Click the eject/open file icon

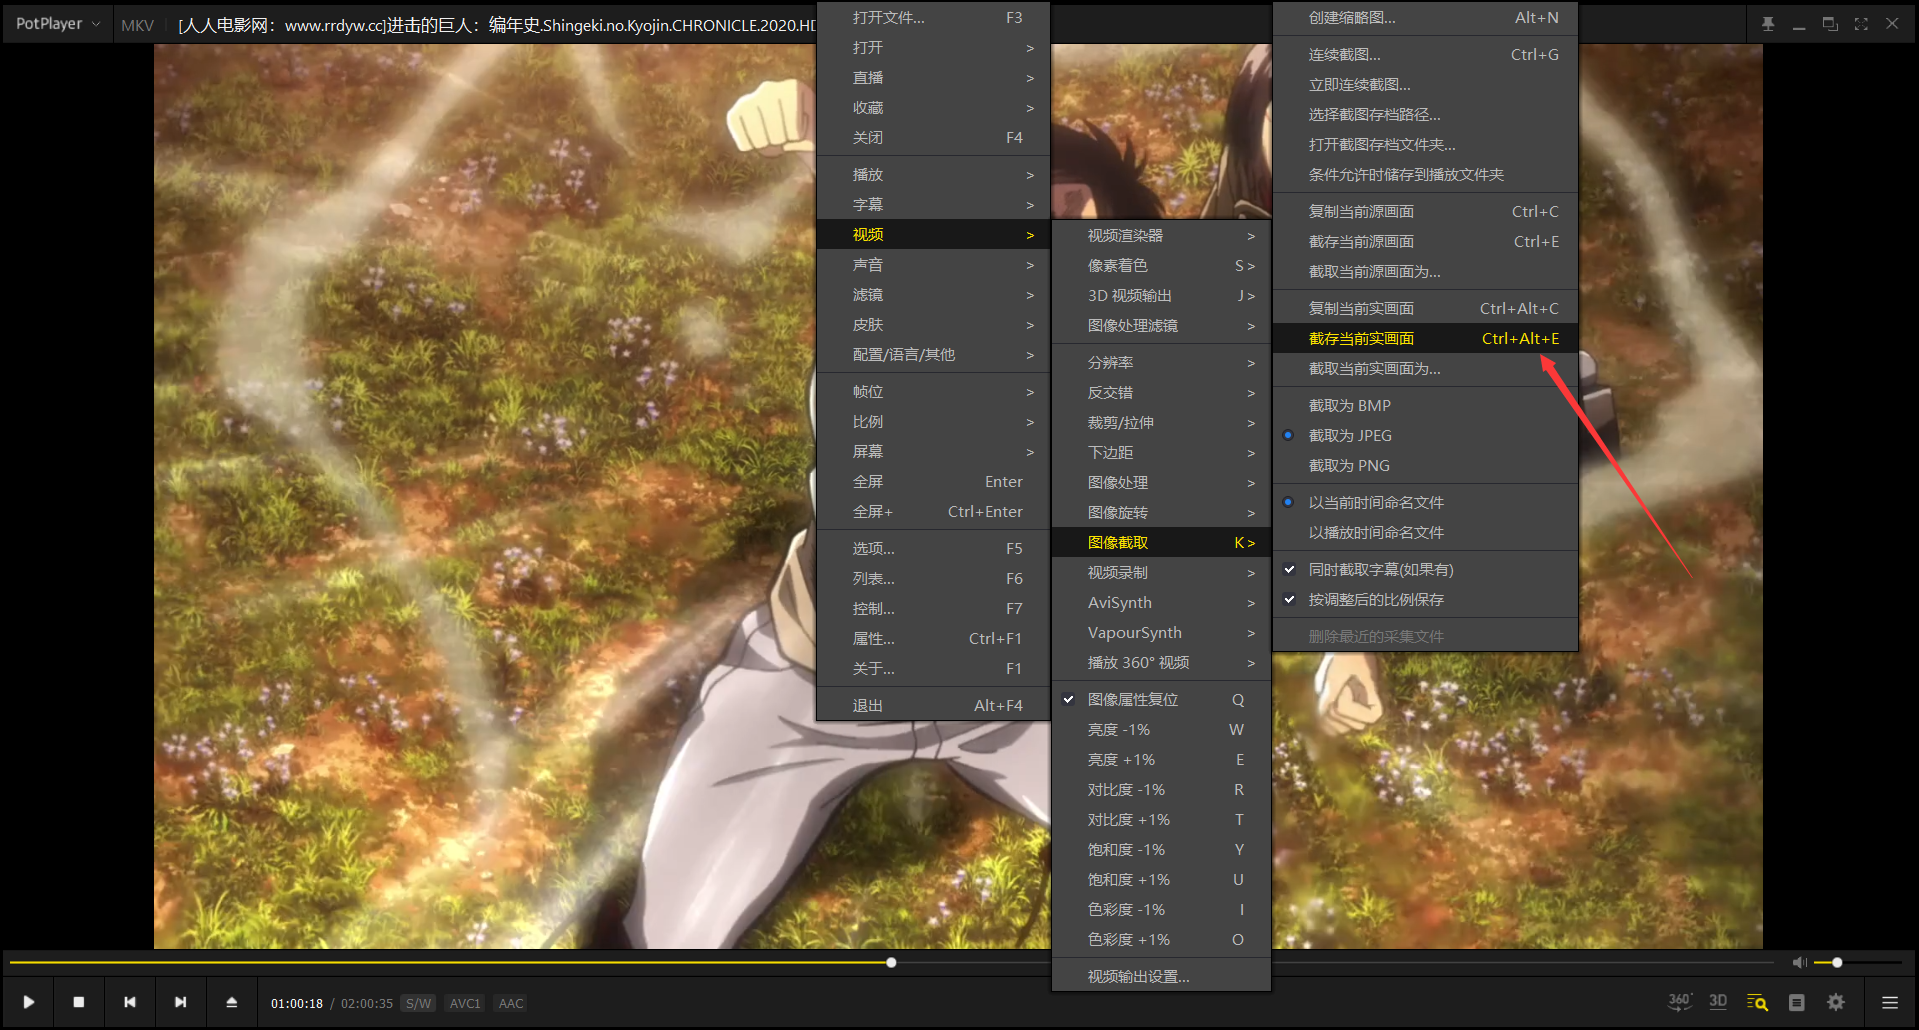(232, 1002)
